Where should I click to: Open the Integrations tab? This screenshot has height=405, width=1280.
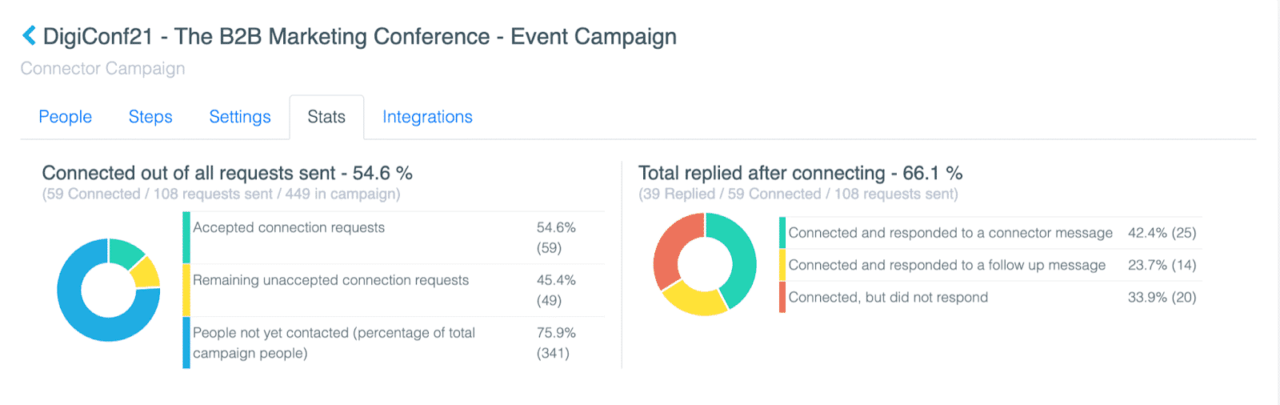coord(427,117)
